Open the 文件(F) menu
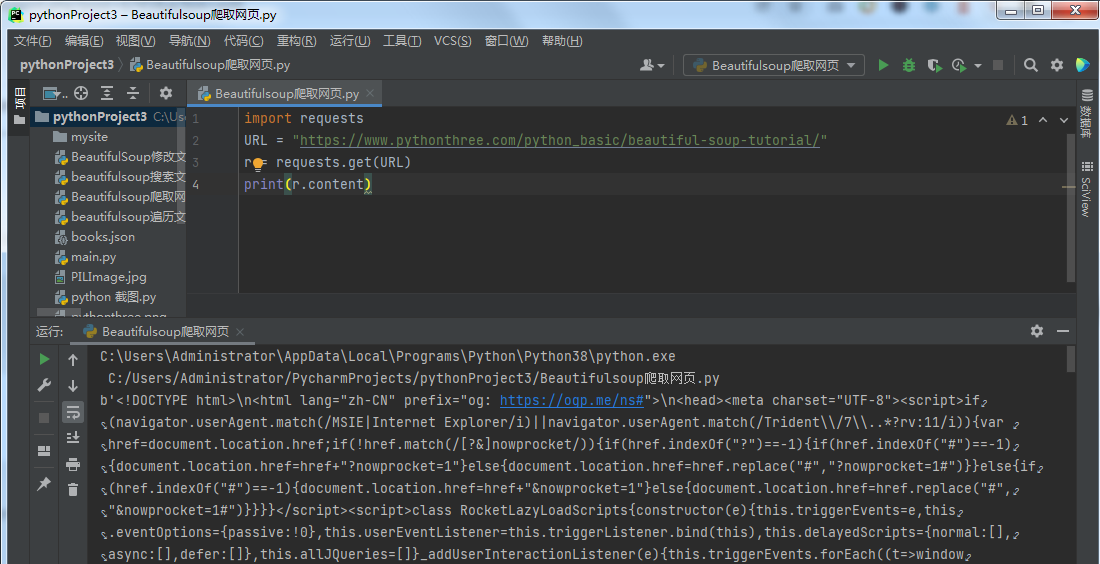This screenshot has width=1100, height=564. 32,41
